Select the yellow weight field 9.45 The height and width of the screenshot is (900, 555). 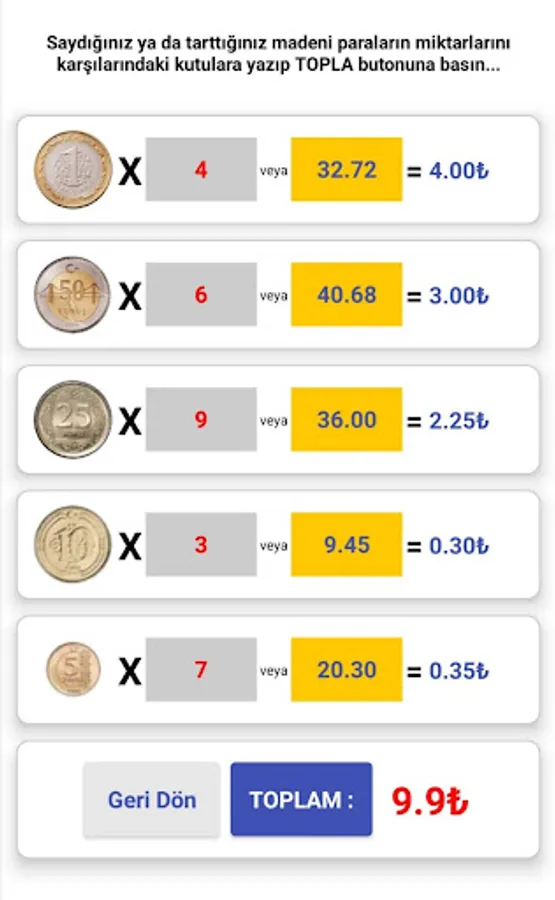click(347, 544)
